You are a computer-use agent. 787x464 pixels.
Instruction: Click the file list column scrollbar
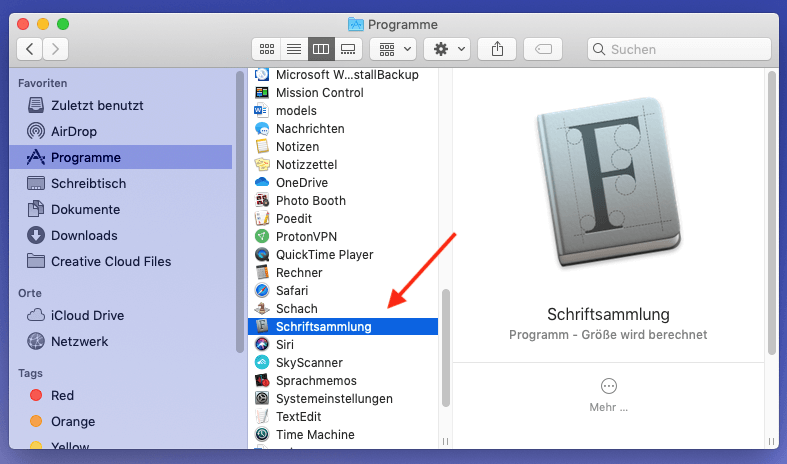(445, 348)
